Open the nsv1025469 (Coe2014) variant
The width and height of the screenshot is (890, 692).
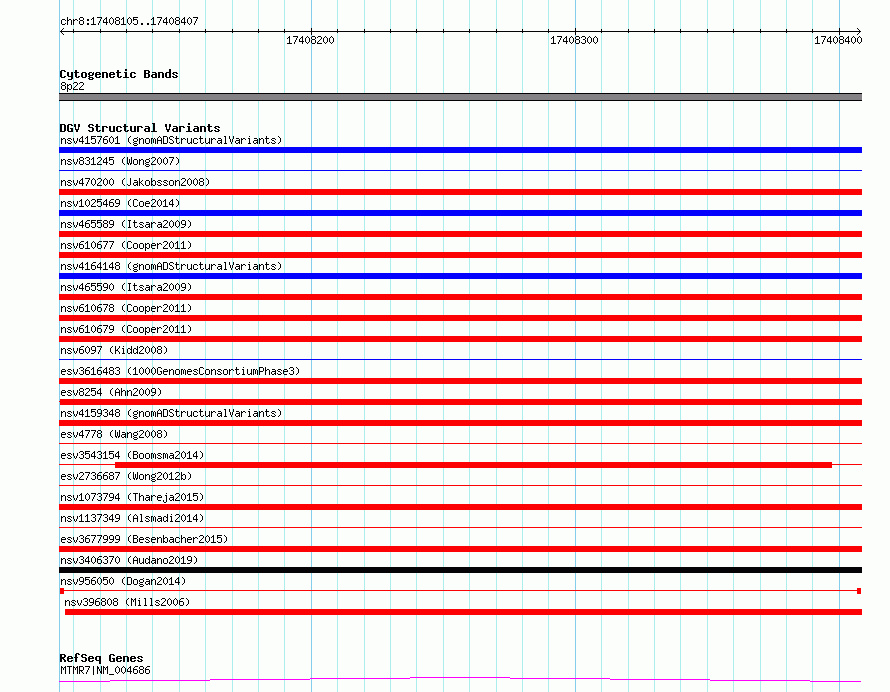(120, 203)
